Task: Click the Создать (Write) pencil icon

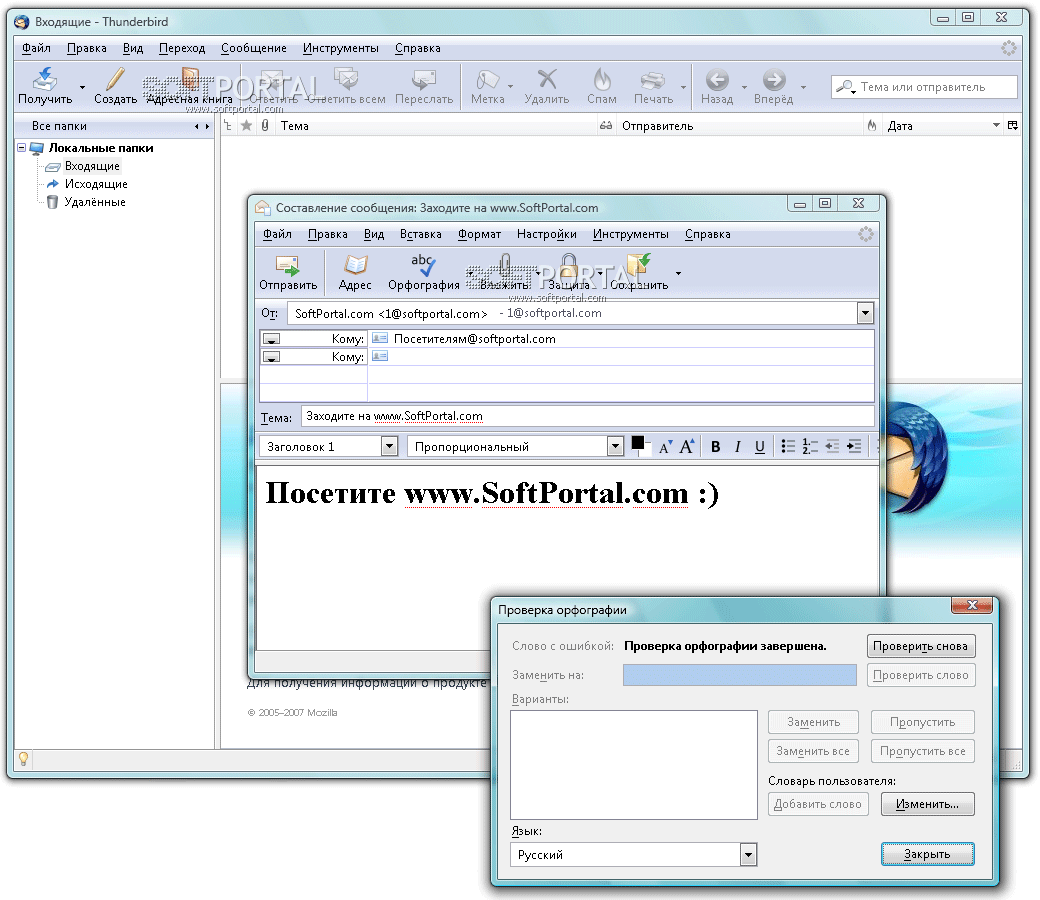Action: [x=115, y=79]
